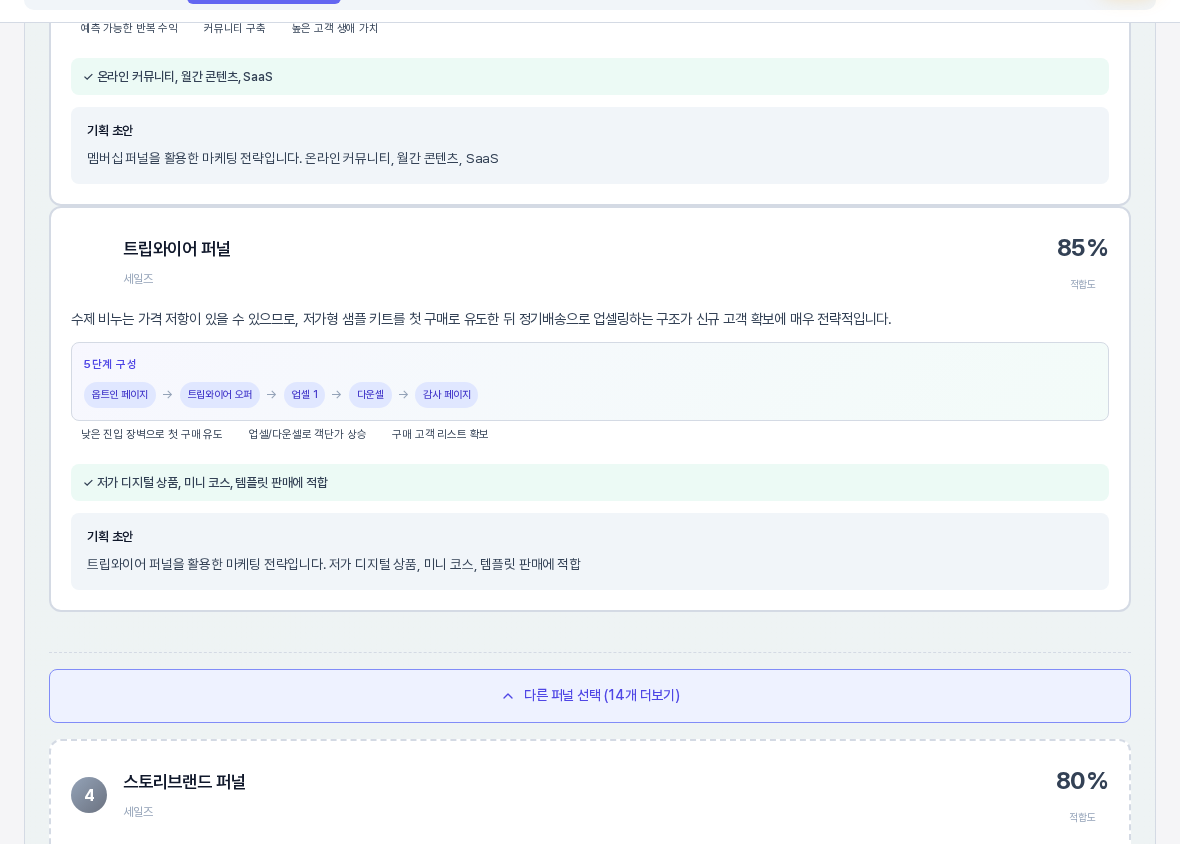
Task: Click 적합도 label under 80%
Action: coord(1082,818)
